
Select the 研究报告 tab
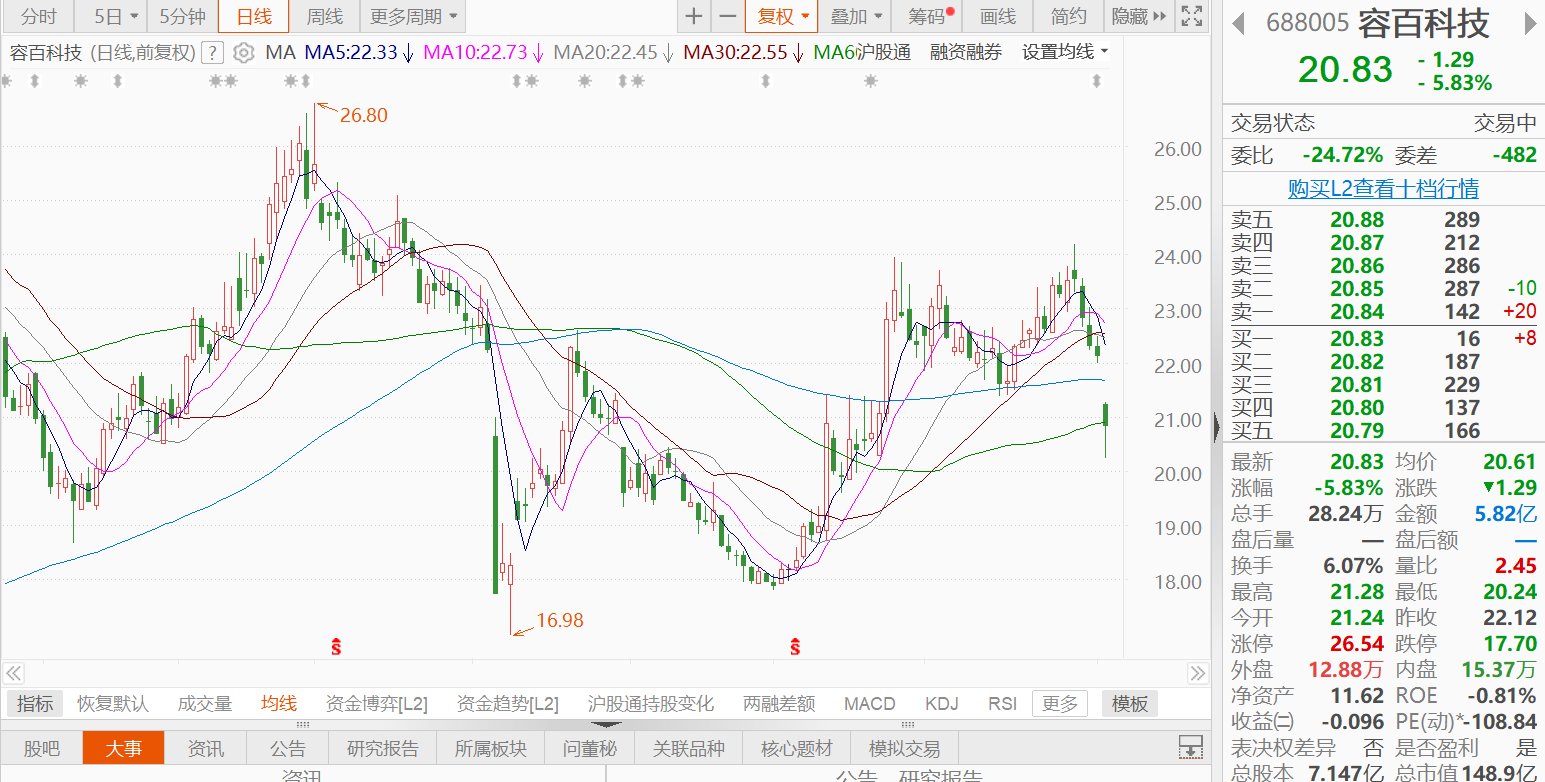coord(383,748)
